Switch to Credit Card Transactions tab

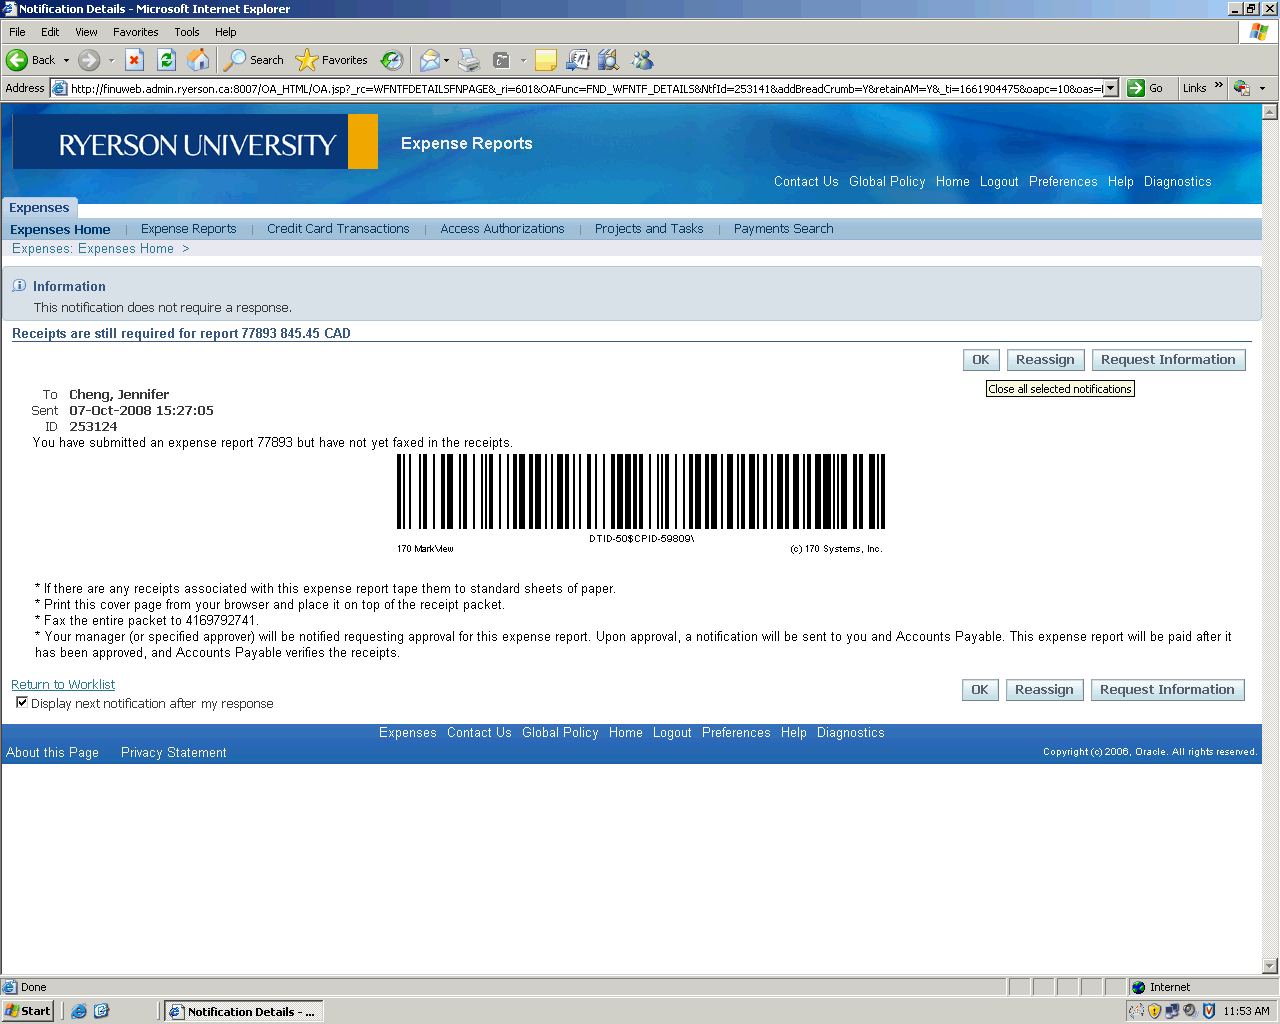[338, 229]
